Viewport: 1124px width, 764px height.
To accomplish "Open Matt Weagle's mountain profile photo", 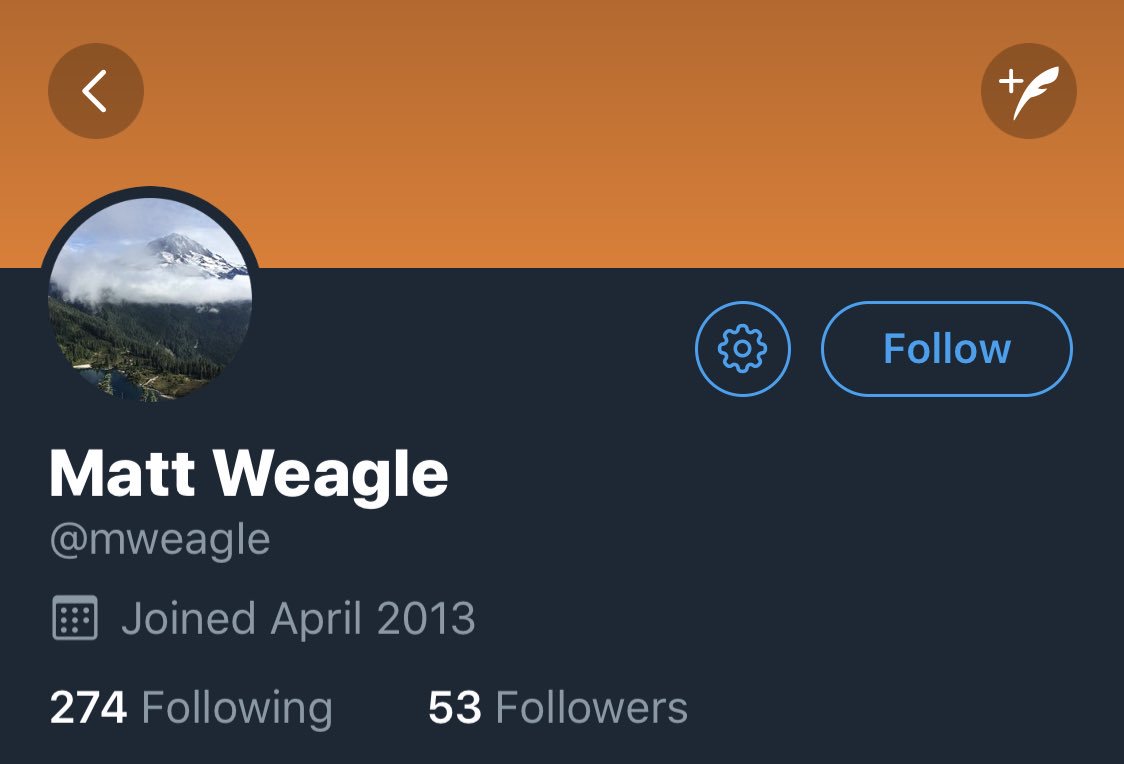I will (x=150, y=300).
